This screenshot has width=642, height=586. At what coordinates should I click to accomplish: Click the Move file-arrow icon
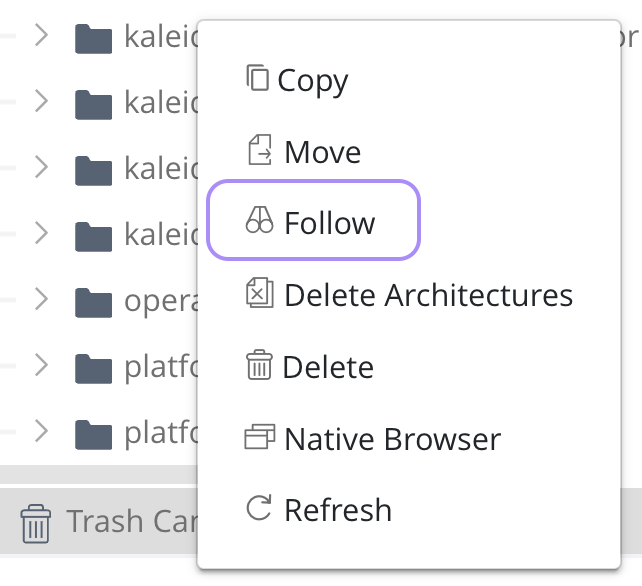tap(260, 150)
